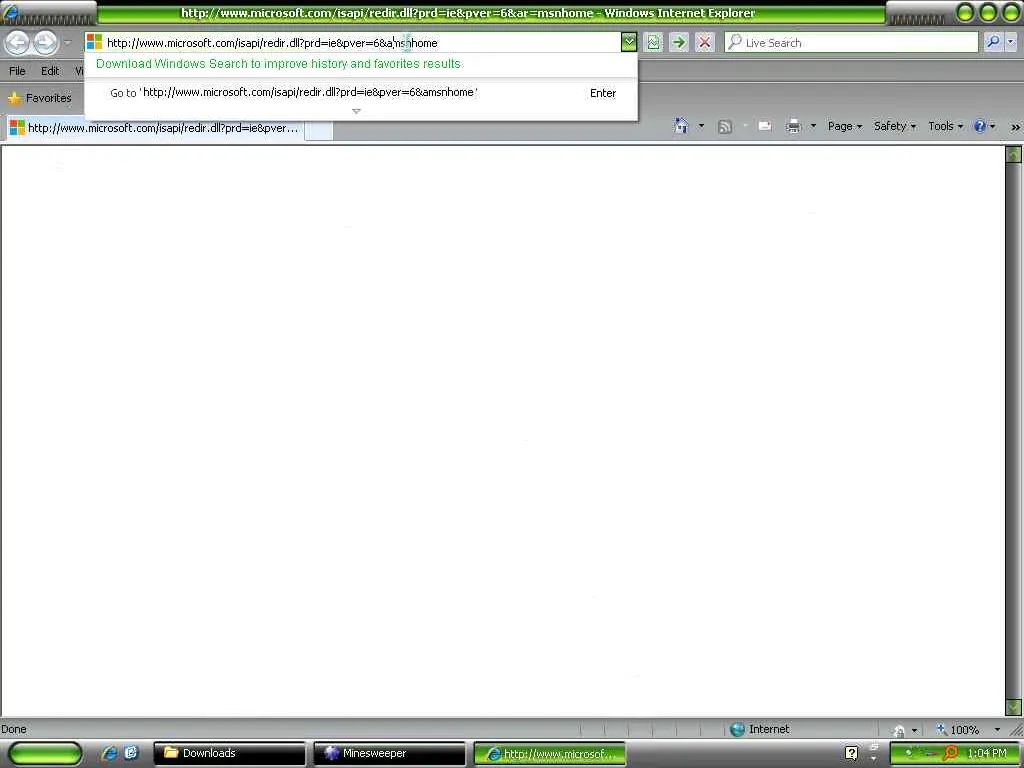Expand the command bar overflow chevron

point(1015,127)
